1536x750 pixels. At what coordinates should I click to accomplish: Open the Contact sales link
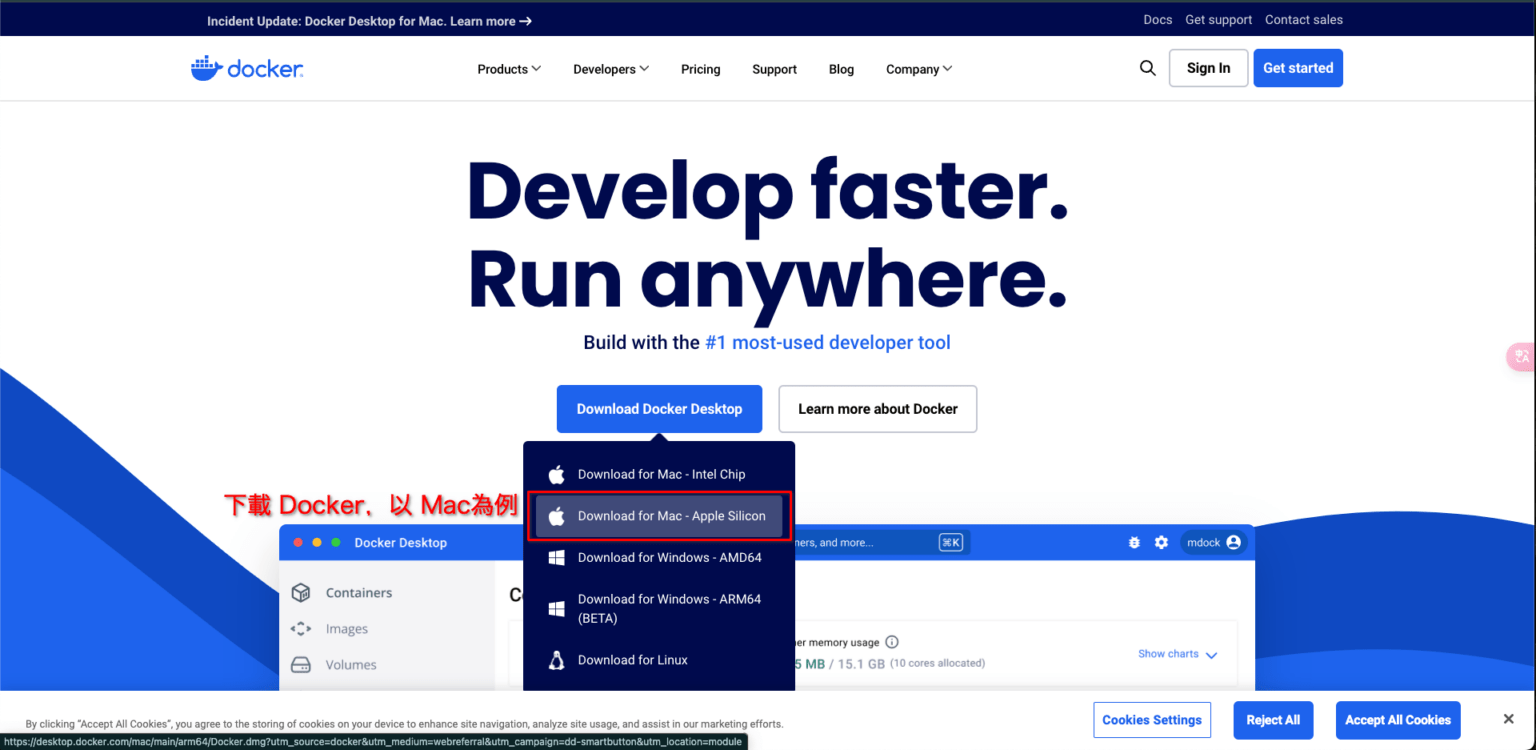1304,20
